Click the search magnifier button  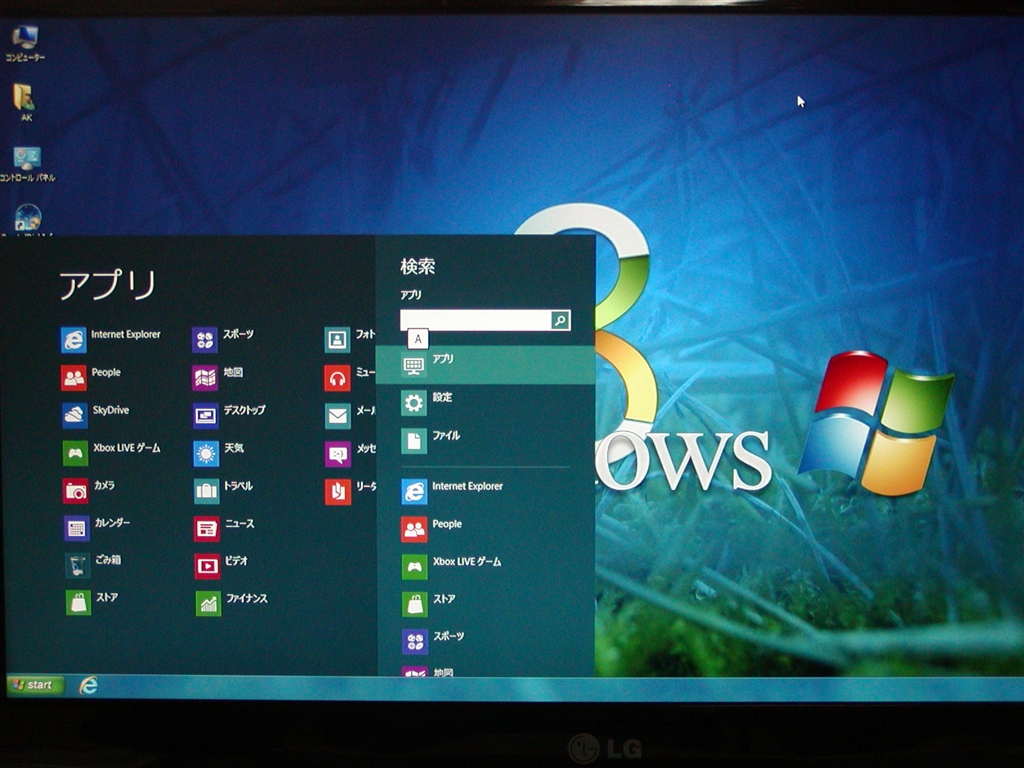click(x=560, y=320)
